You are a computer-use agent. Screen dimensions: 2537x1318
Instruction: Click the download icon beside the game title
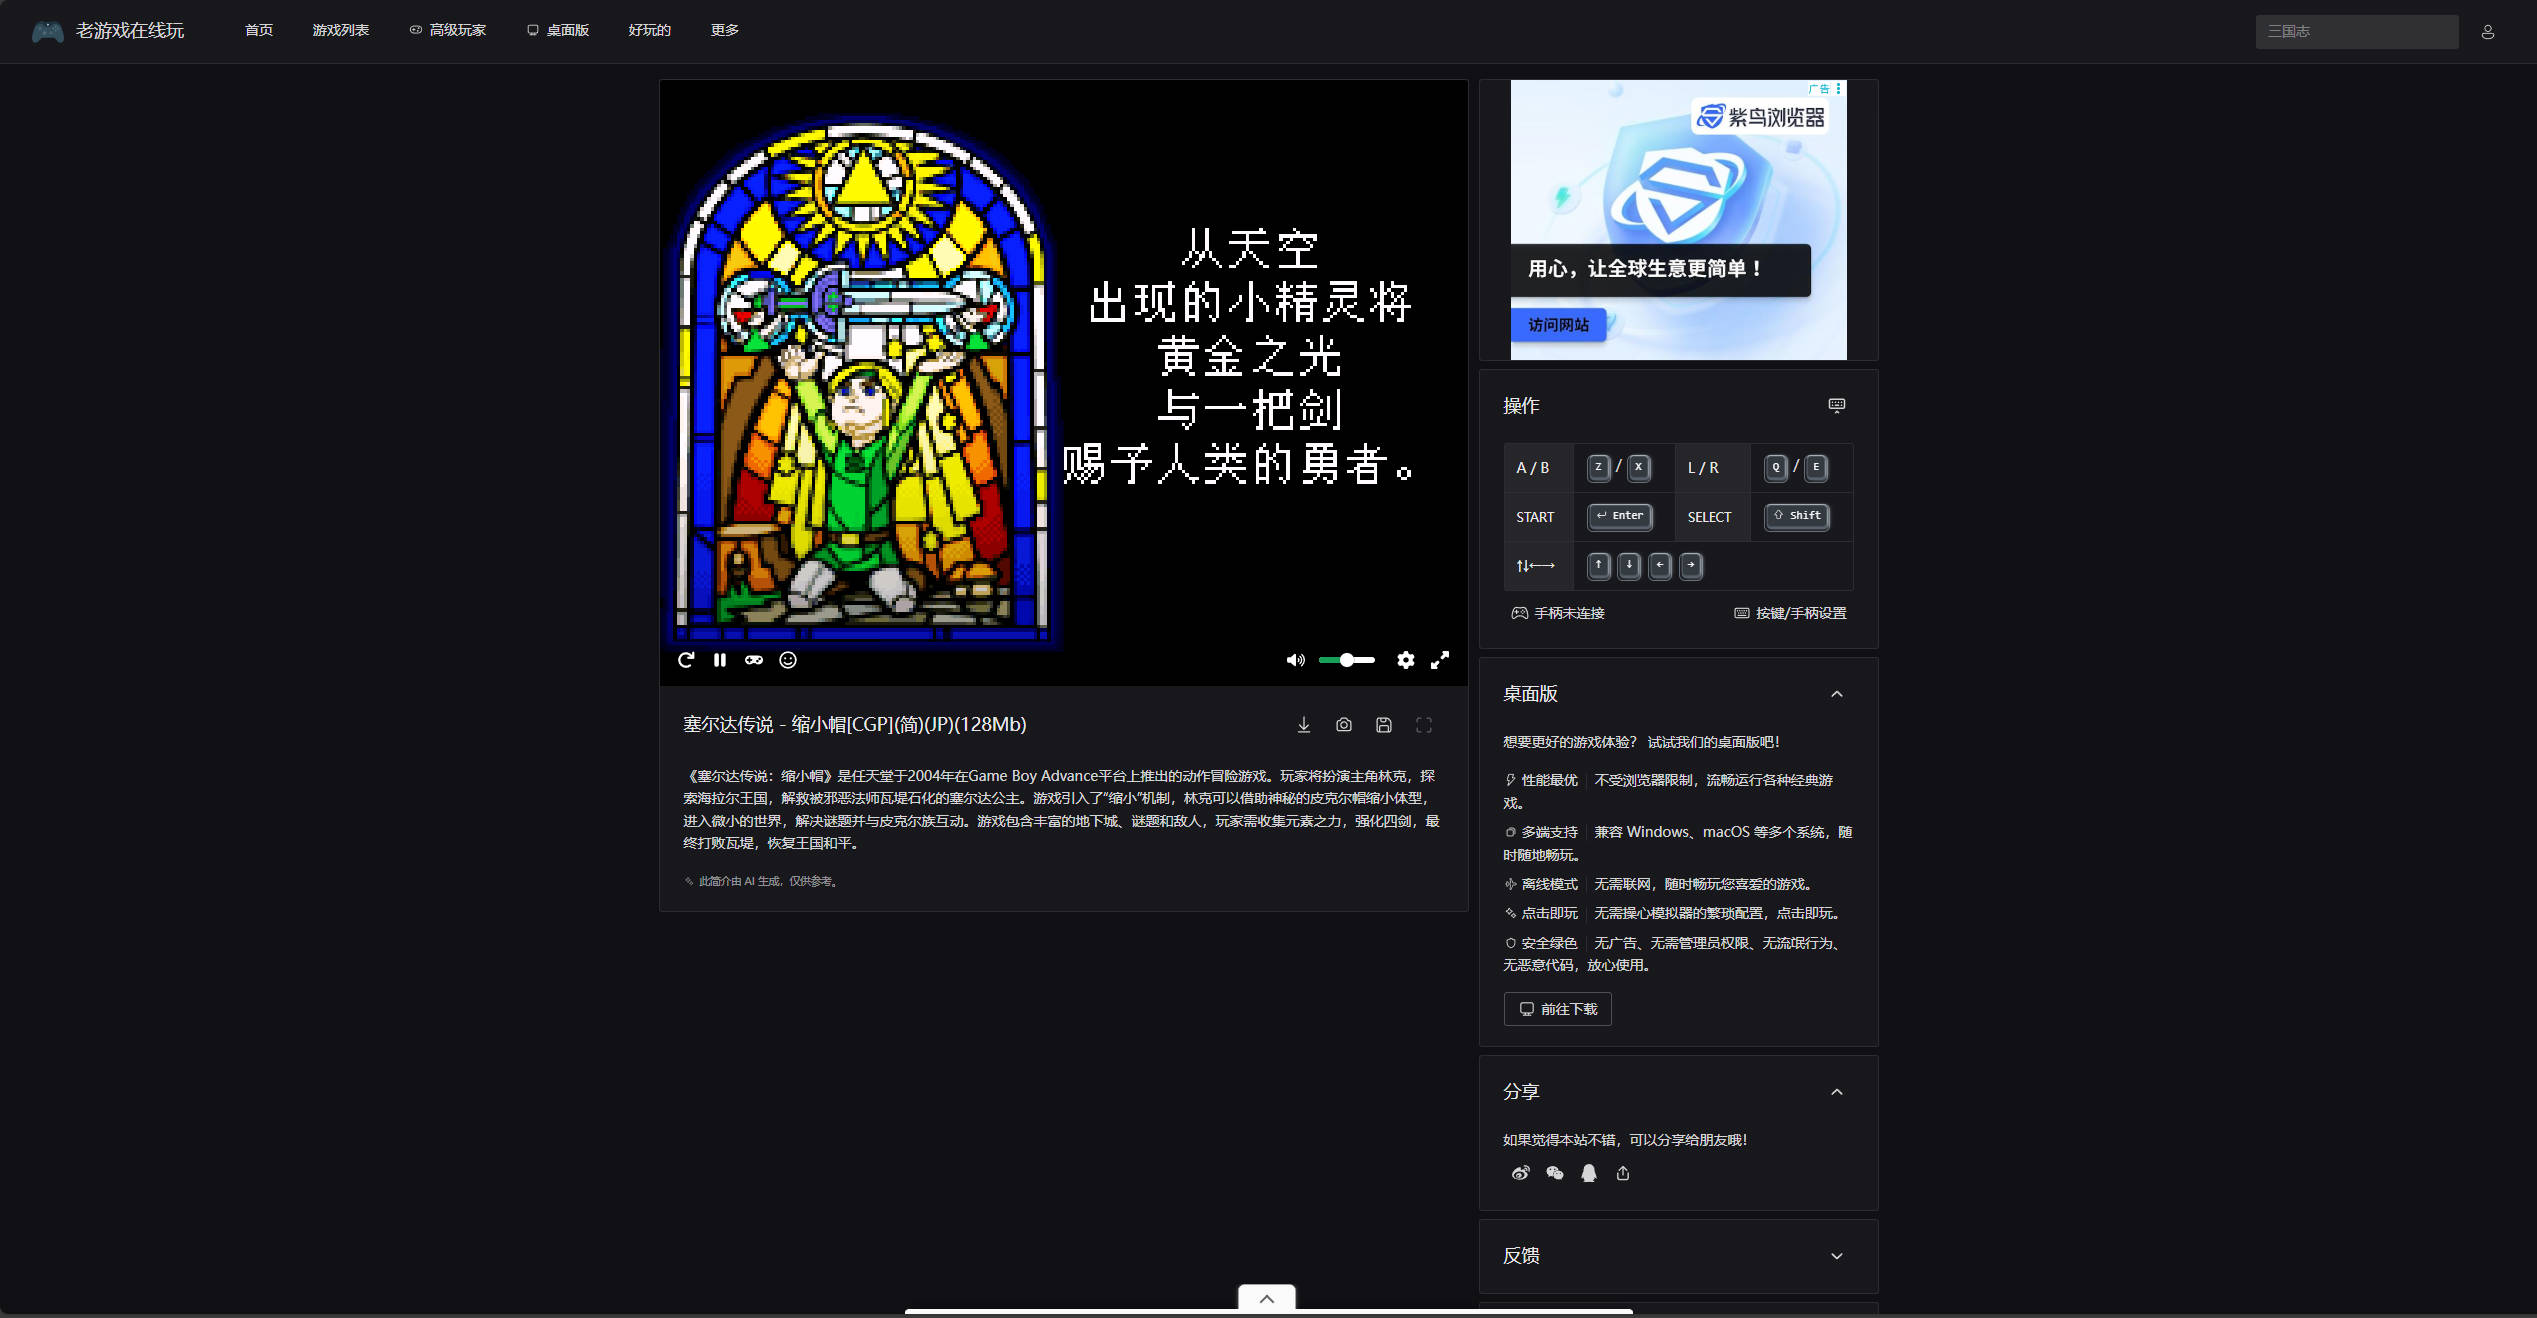tap(1304, 725)
